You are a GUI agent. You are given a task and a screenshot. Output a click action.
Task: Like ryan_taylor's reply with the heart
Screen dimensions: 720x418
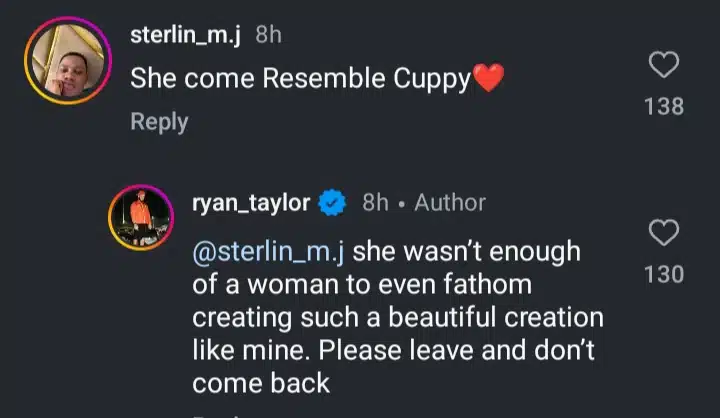coord(664,234)
